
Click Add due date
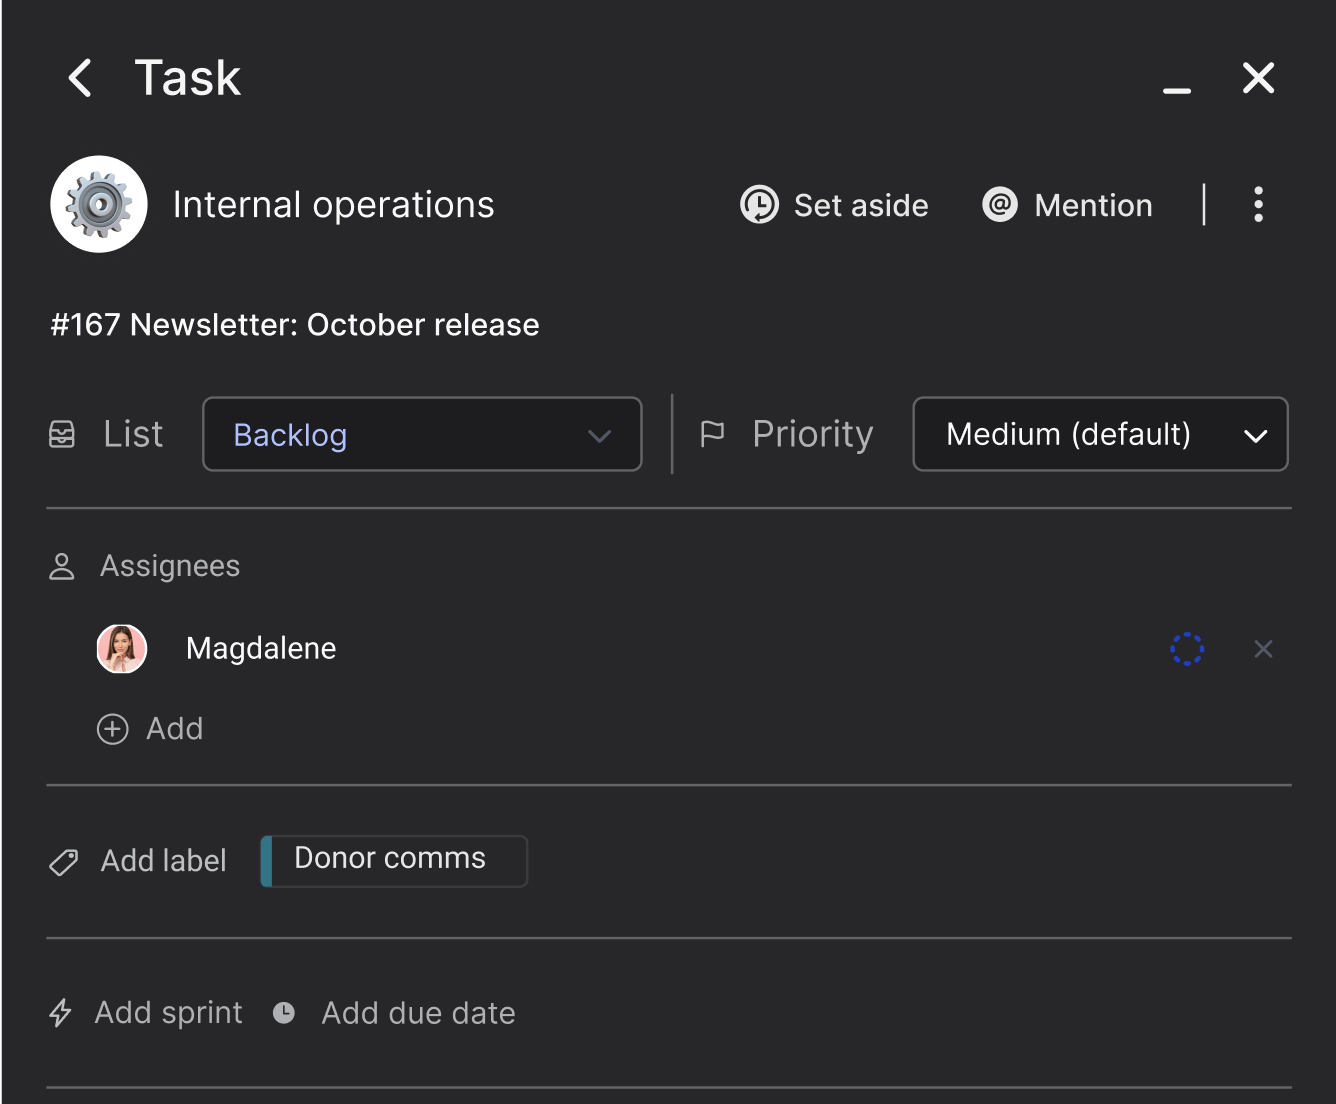click(x=418, y=1013)
